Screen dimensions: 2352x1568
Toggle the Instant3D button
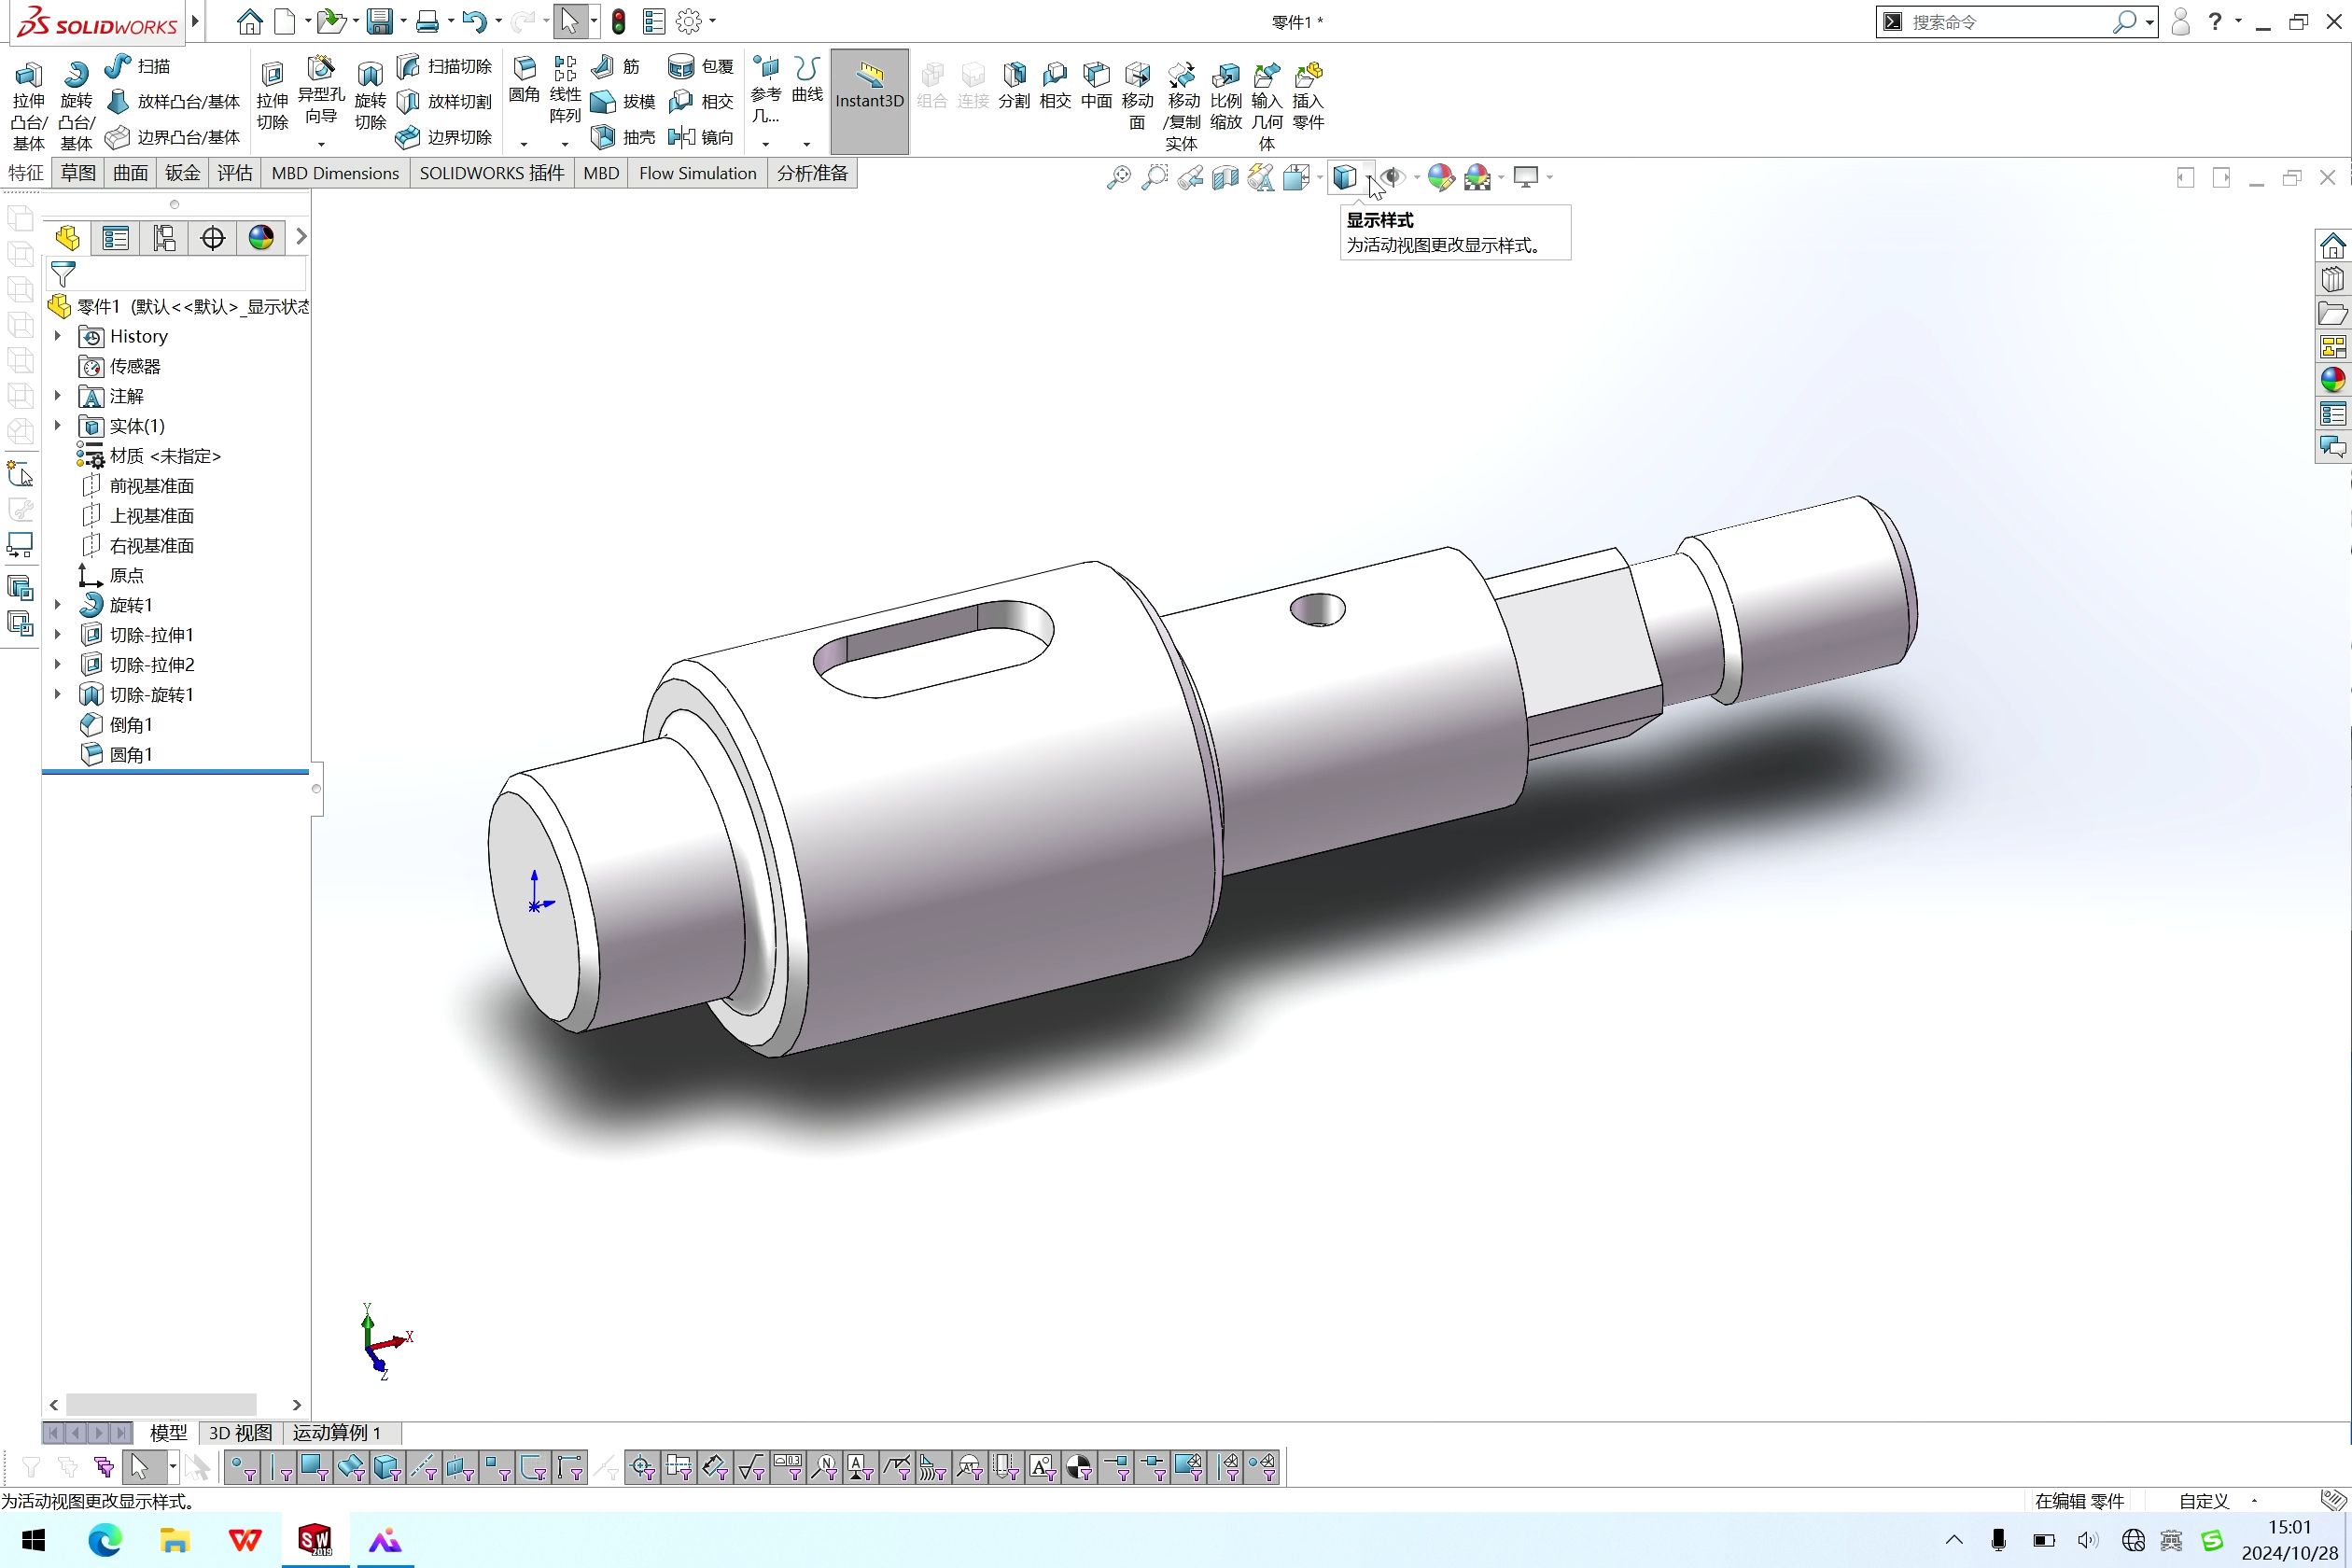point(869,100)
